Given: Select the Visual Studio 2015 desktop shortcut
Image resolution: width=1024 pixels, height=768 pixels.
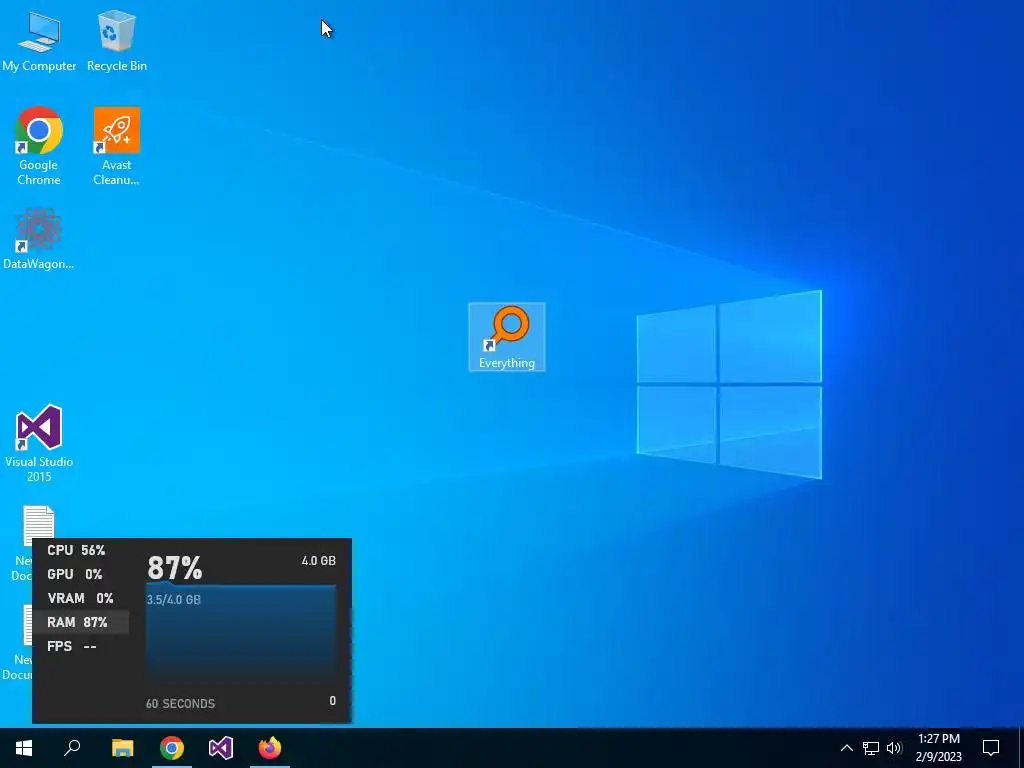Looking at the screenshot, I should (39, 444).
